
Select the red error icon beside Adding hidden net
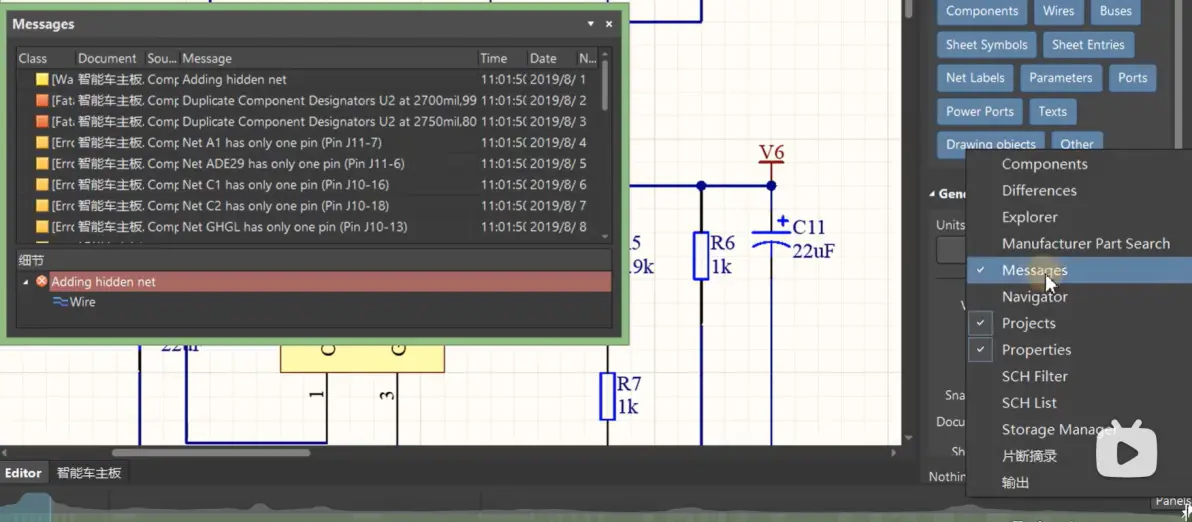[x=42, y=281]
